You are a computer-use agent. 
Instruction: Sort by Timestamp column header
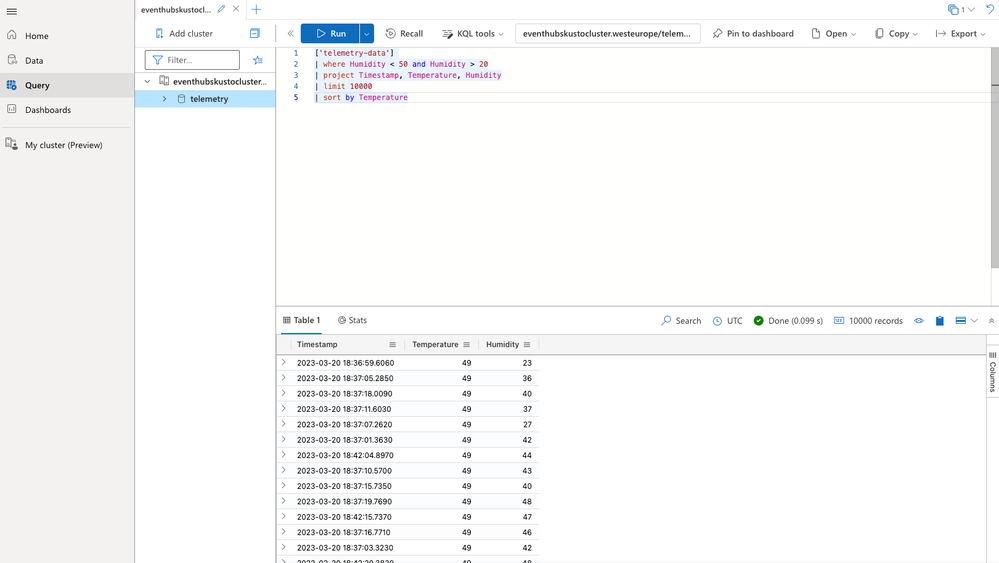[317, 345]
